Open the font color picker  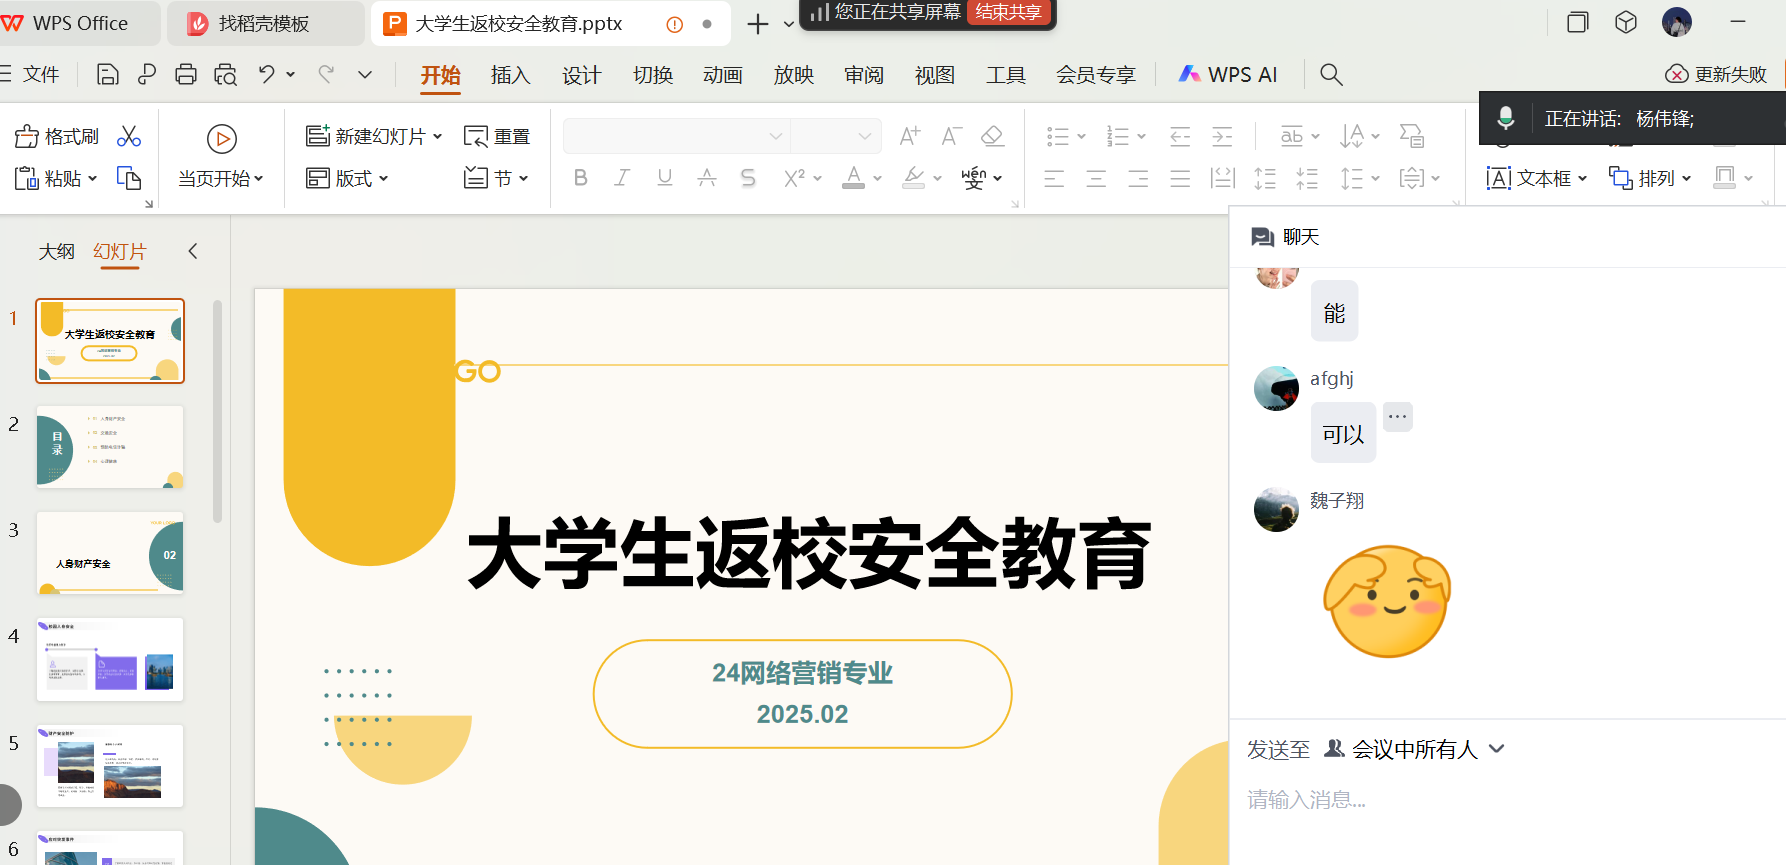pyautogui.click(x=853, y=178)
